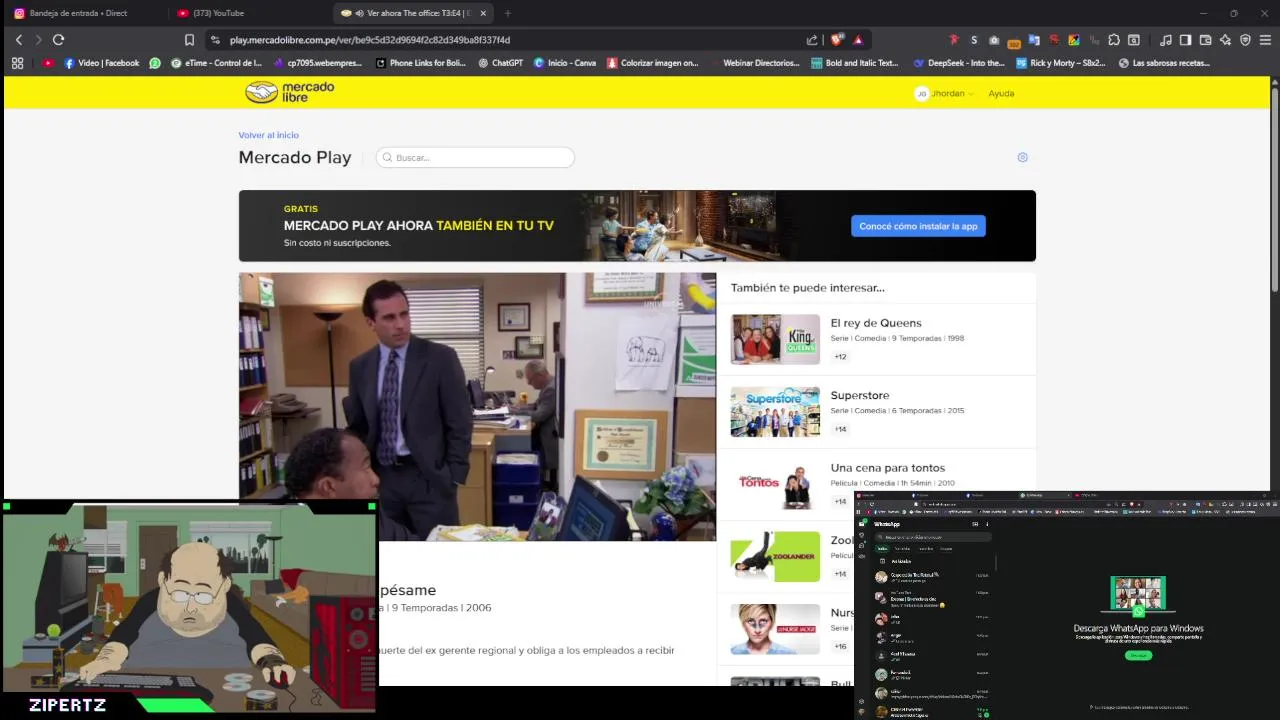
Task: Open DeepSeek - Into the... bookmark
Action: tap(958, 63)
